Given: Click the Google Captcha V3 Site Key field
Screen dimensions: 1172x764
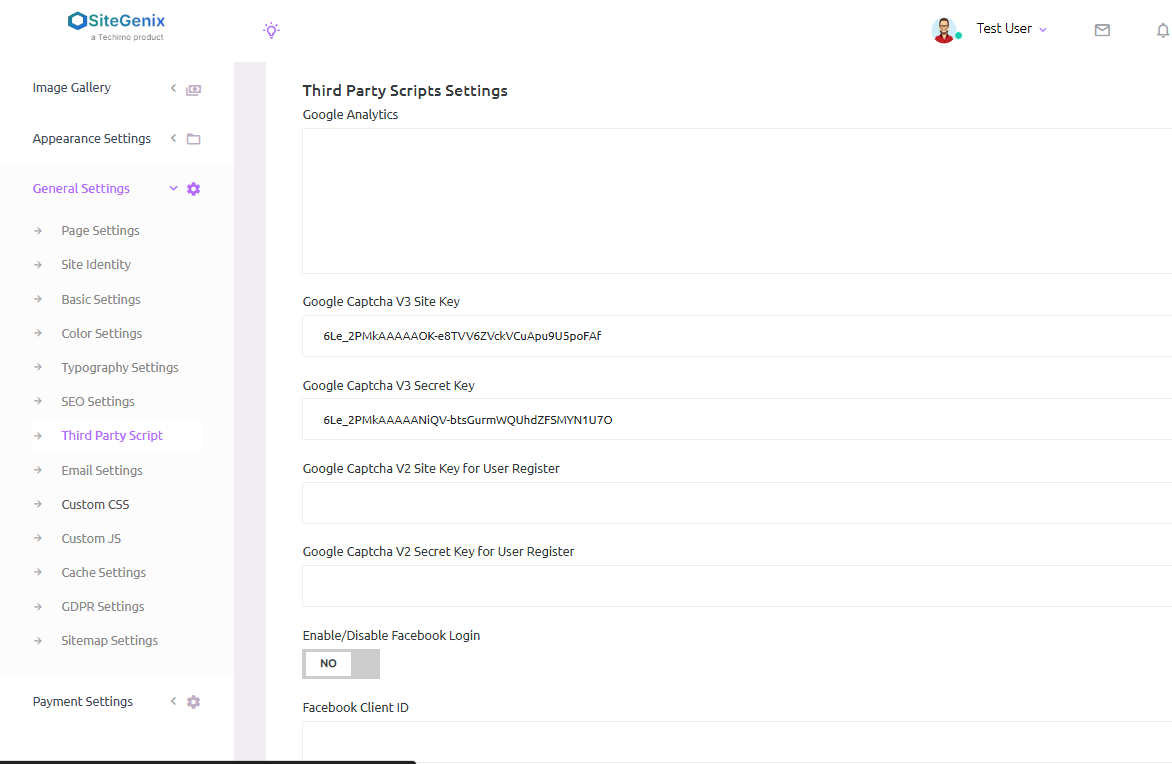Looking at the screenshot, I should (x=736, y=336).
